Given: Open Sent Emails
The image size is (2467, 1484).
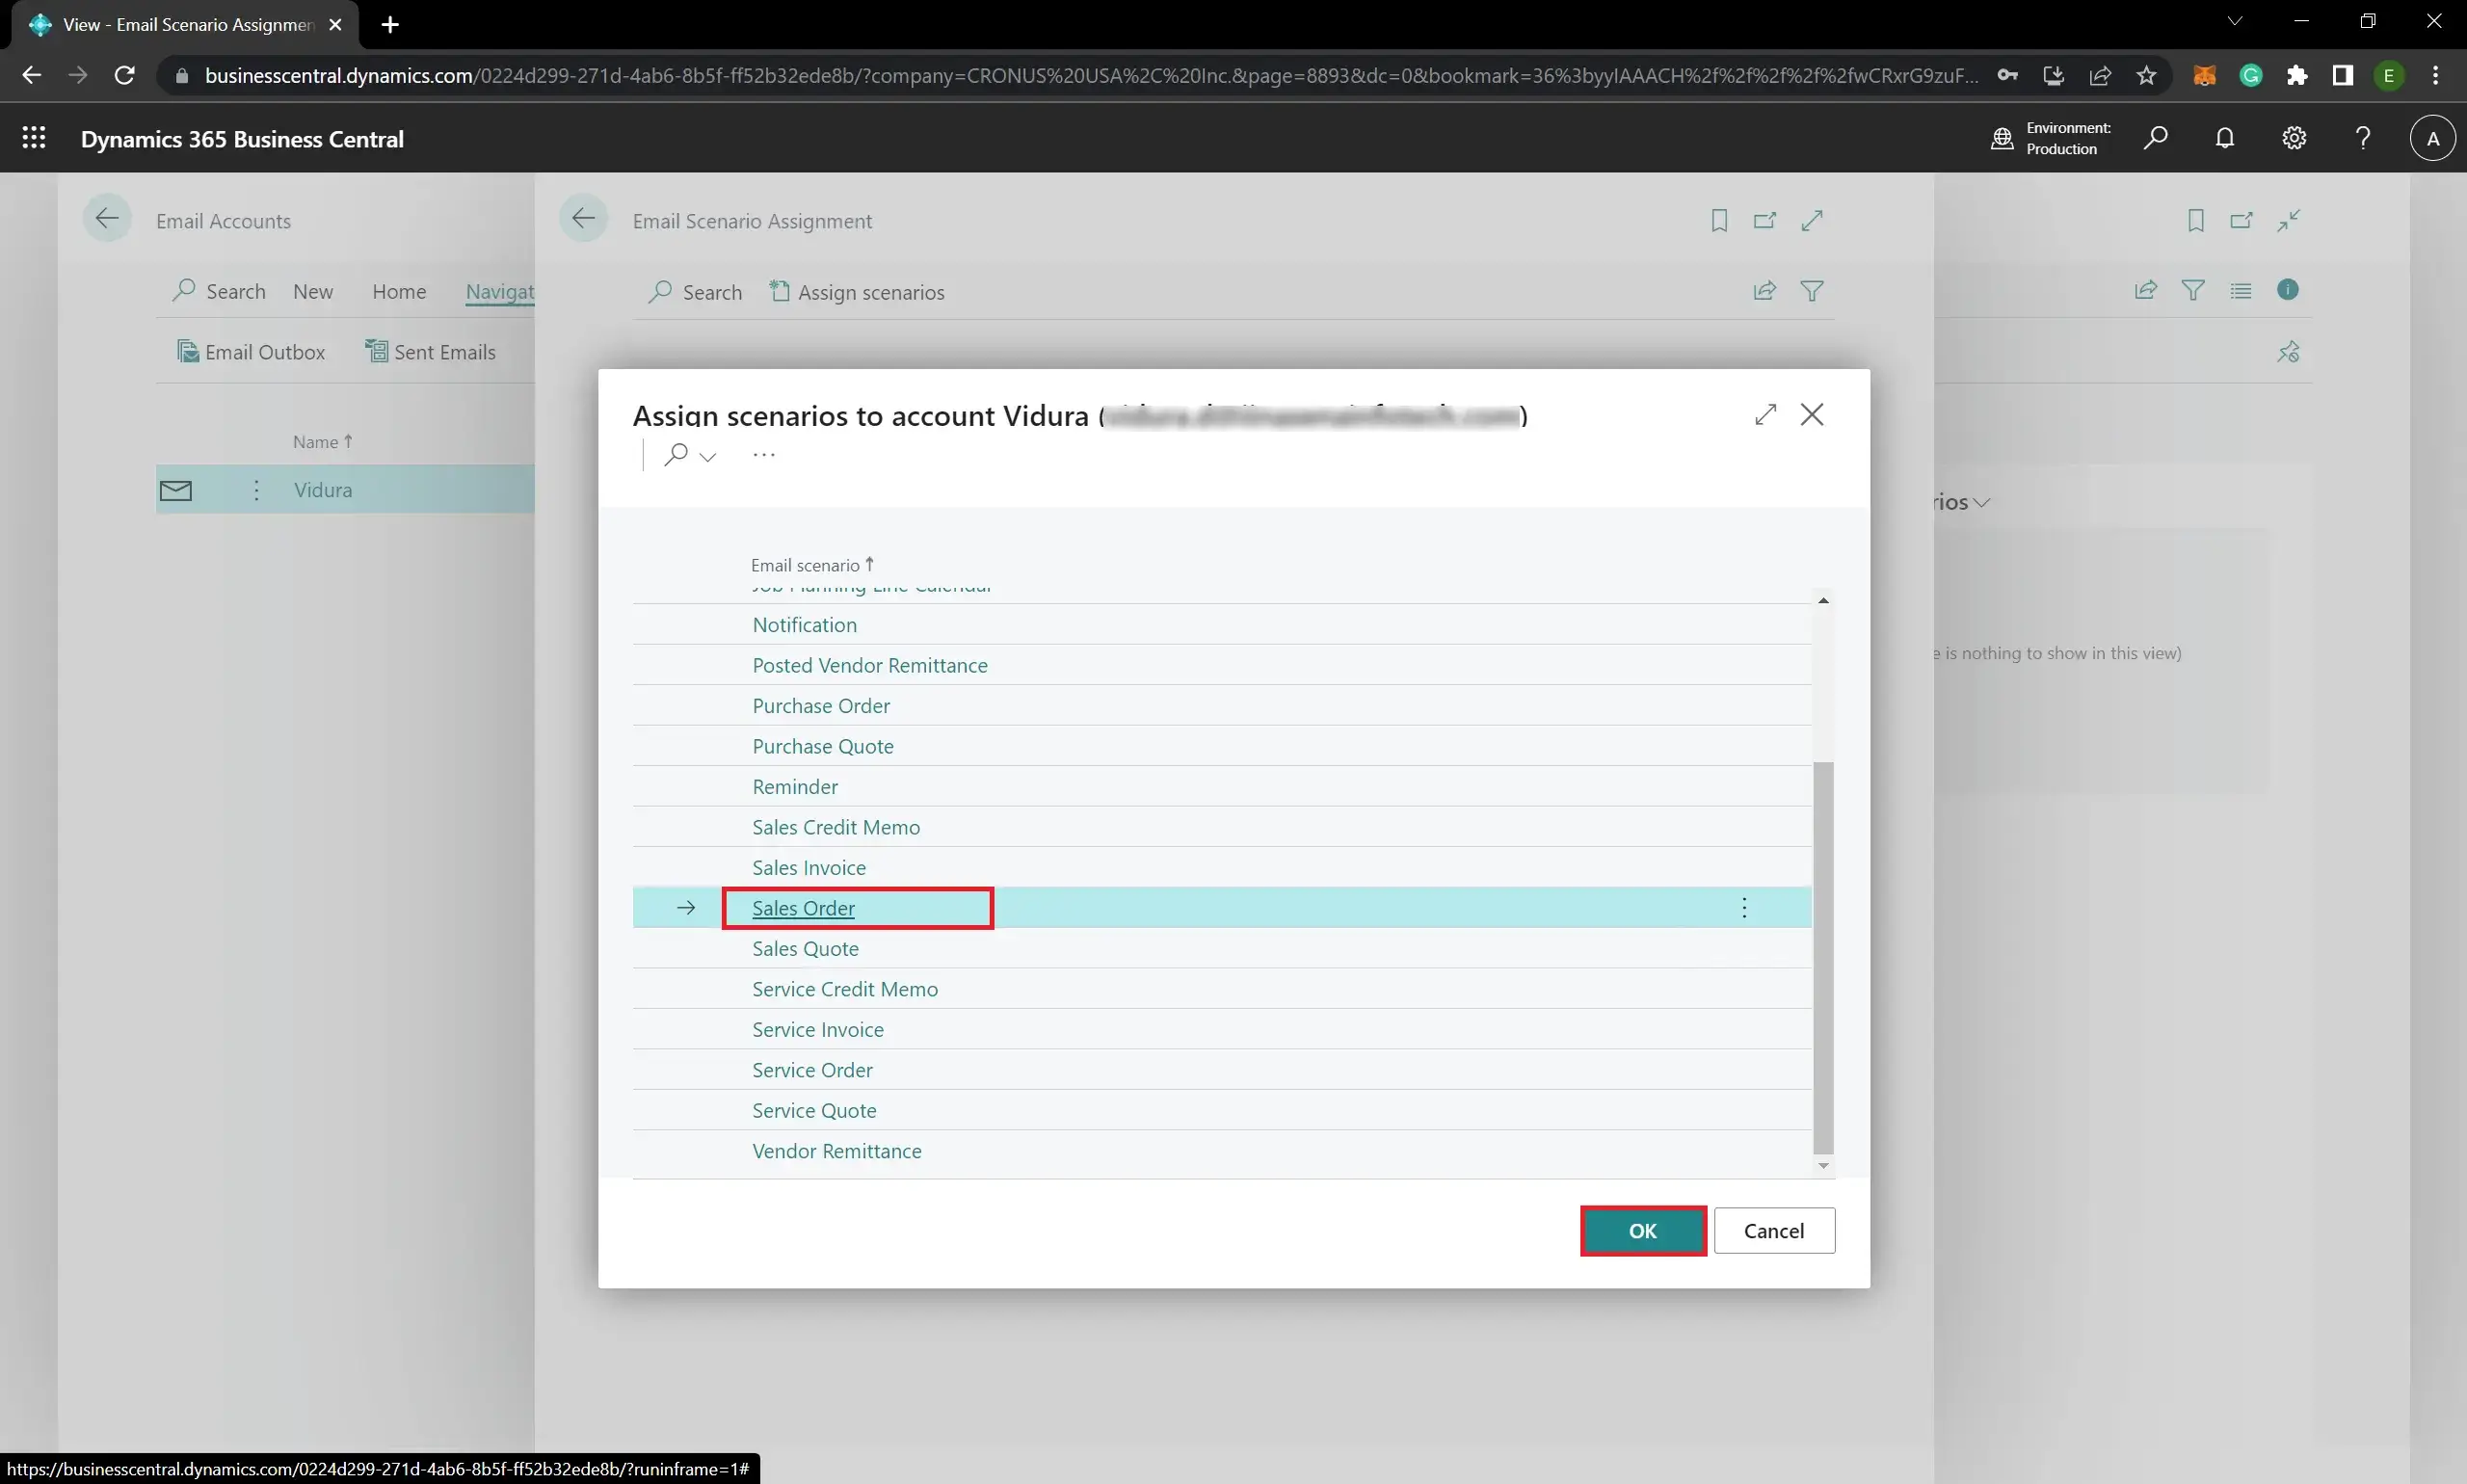Looking at the screenshot, I should click(x=430, y=352).
